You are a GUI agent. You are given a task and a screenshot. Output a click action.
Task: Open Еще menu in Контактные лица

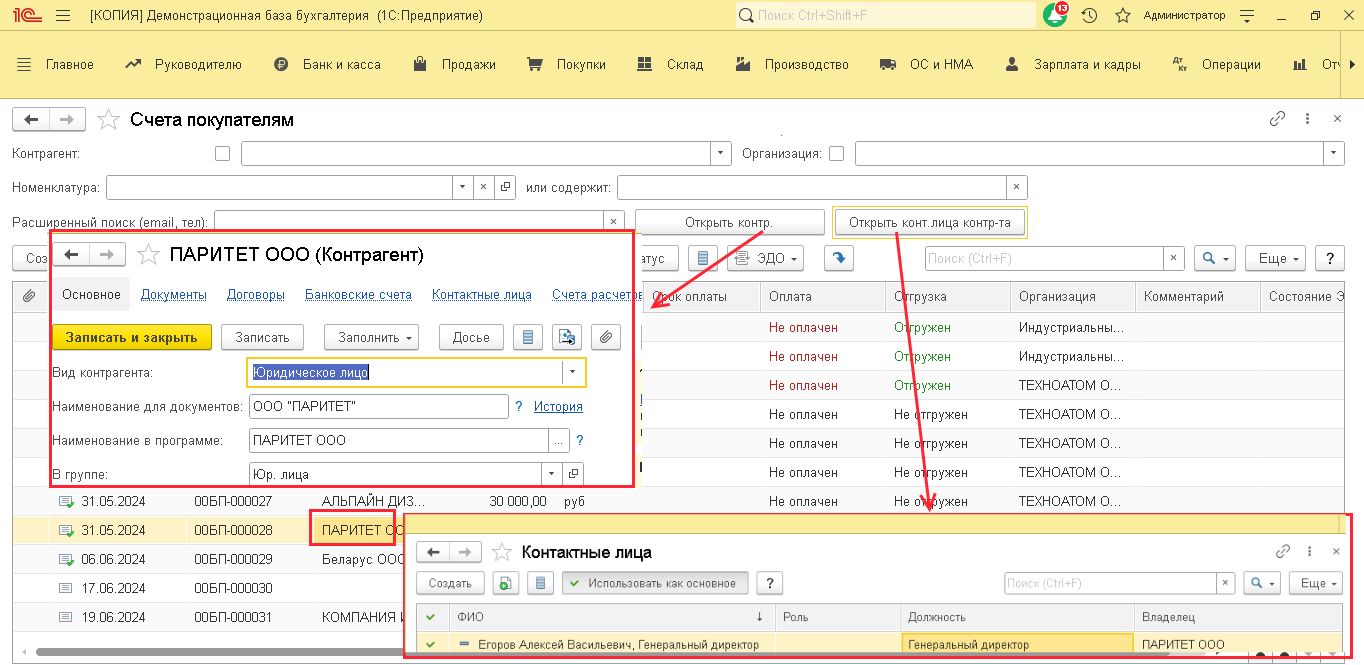pyautogui.click(x=1314, y=583)
